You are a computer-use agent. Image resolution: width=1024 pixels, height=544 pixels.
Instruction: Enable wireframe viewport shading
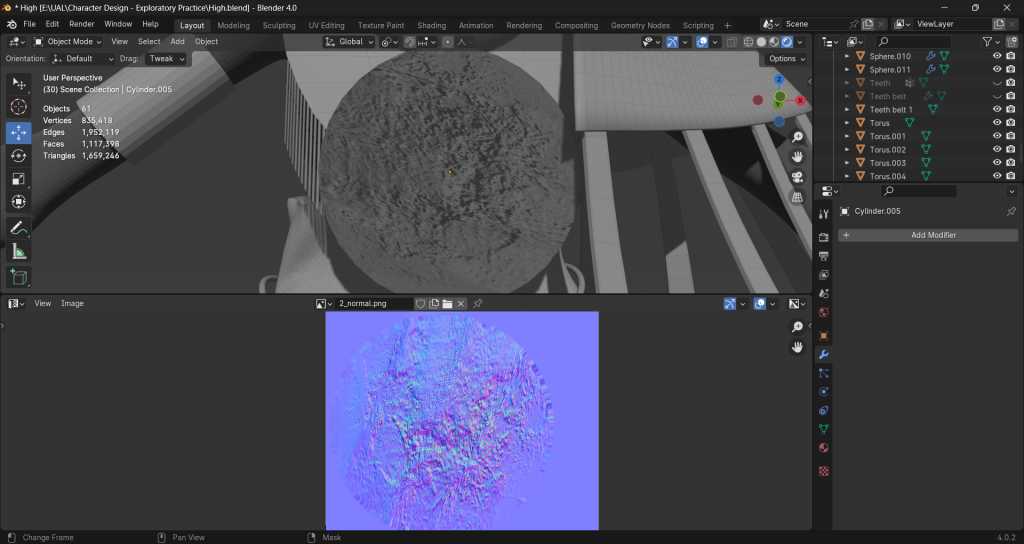coord(748,42)
